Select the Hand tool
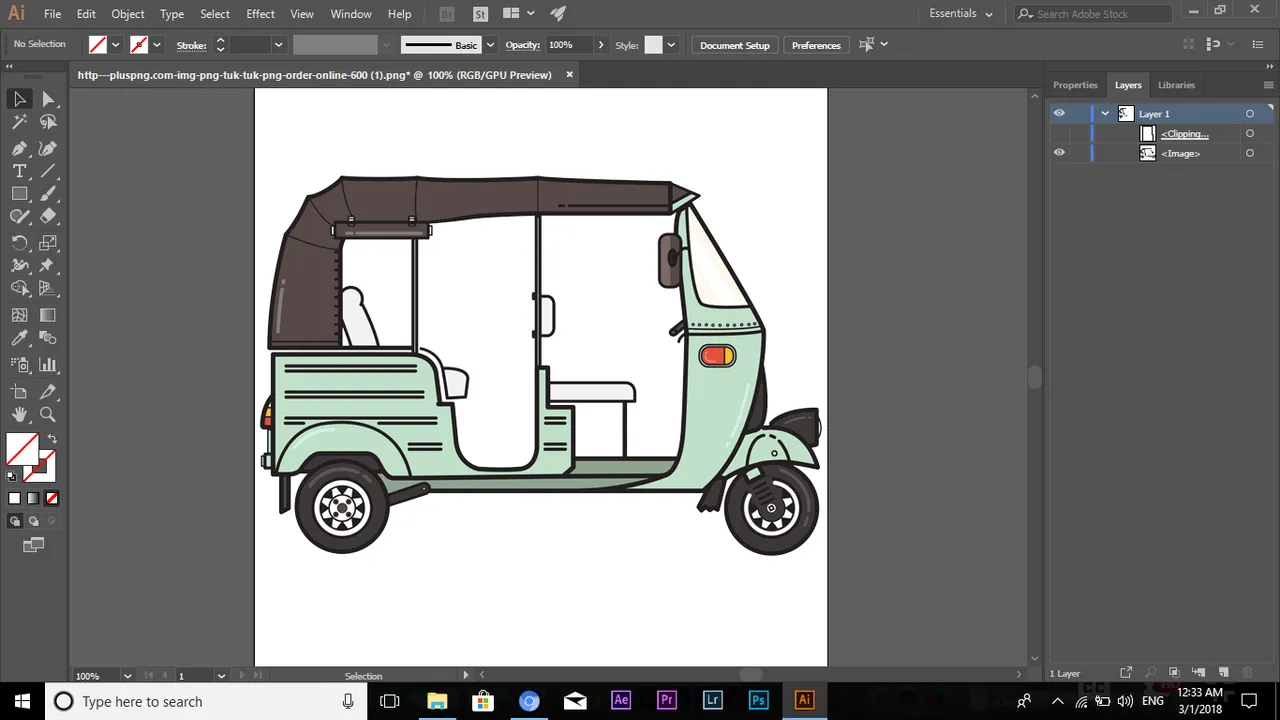The image size is (1280, 720). (19, 415)
